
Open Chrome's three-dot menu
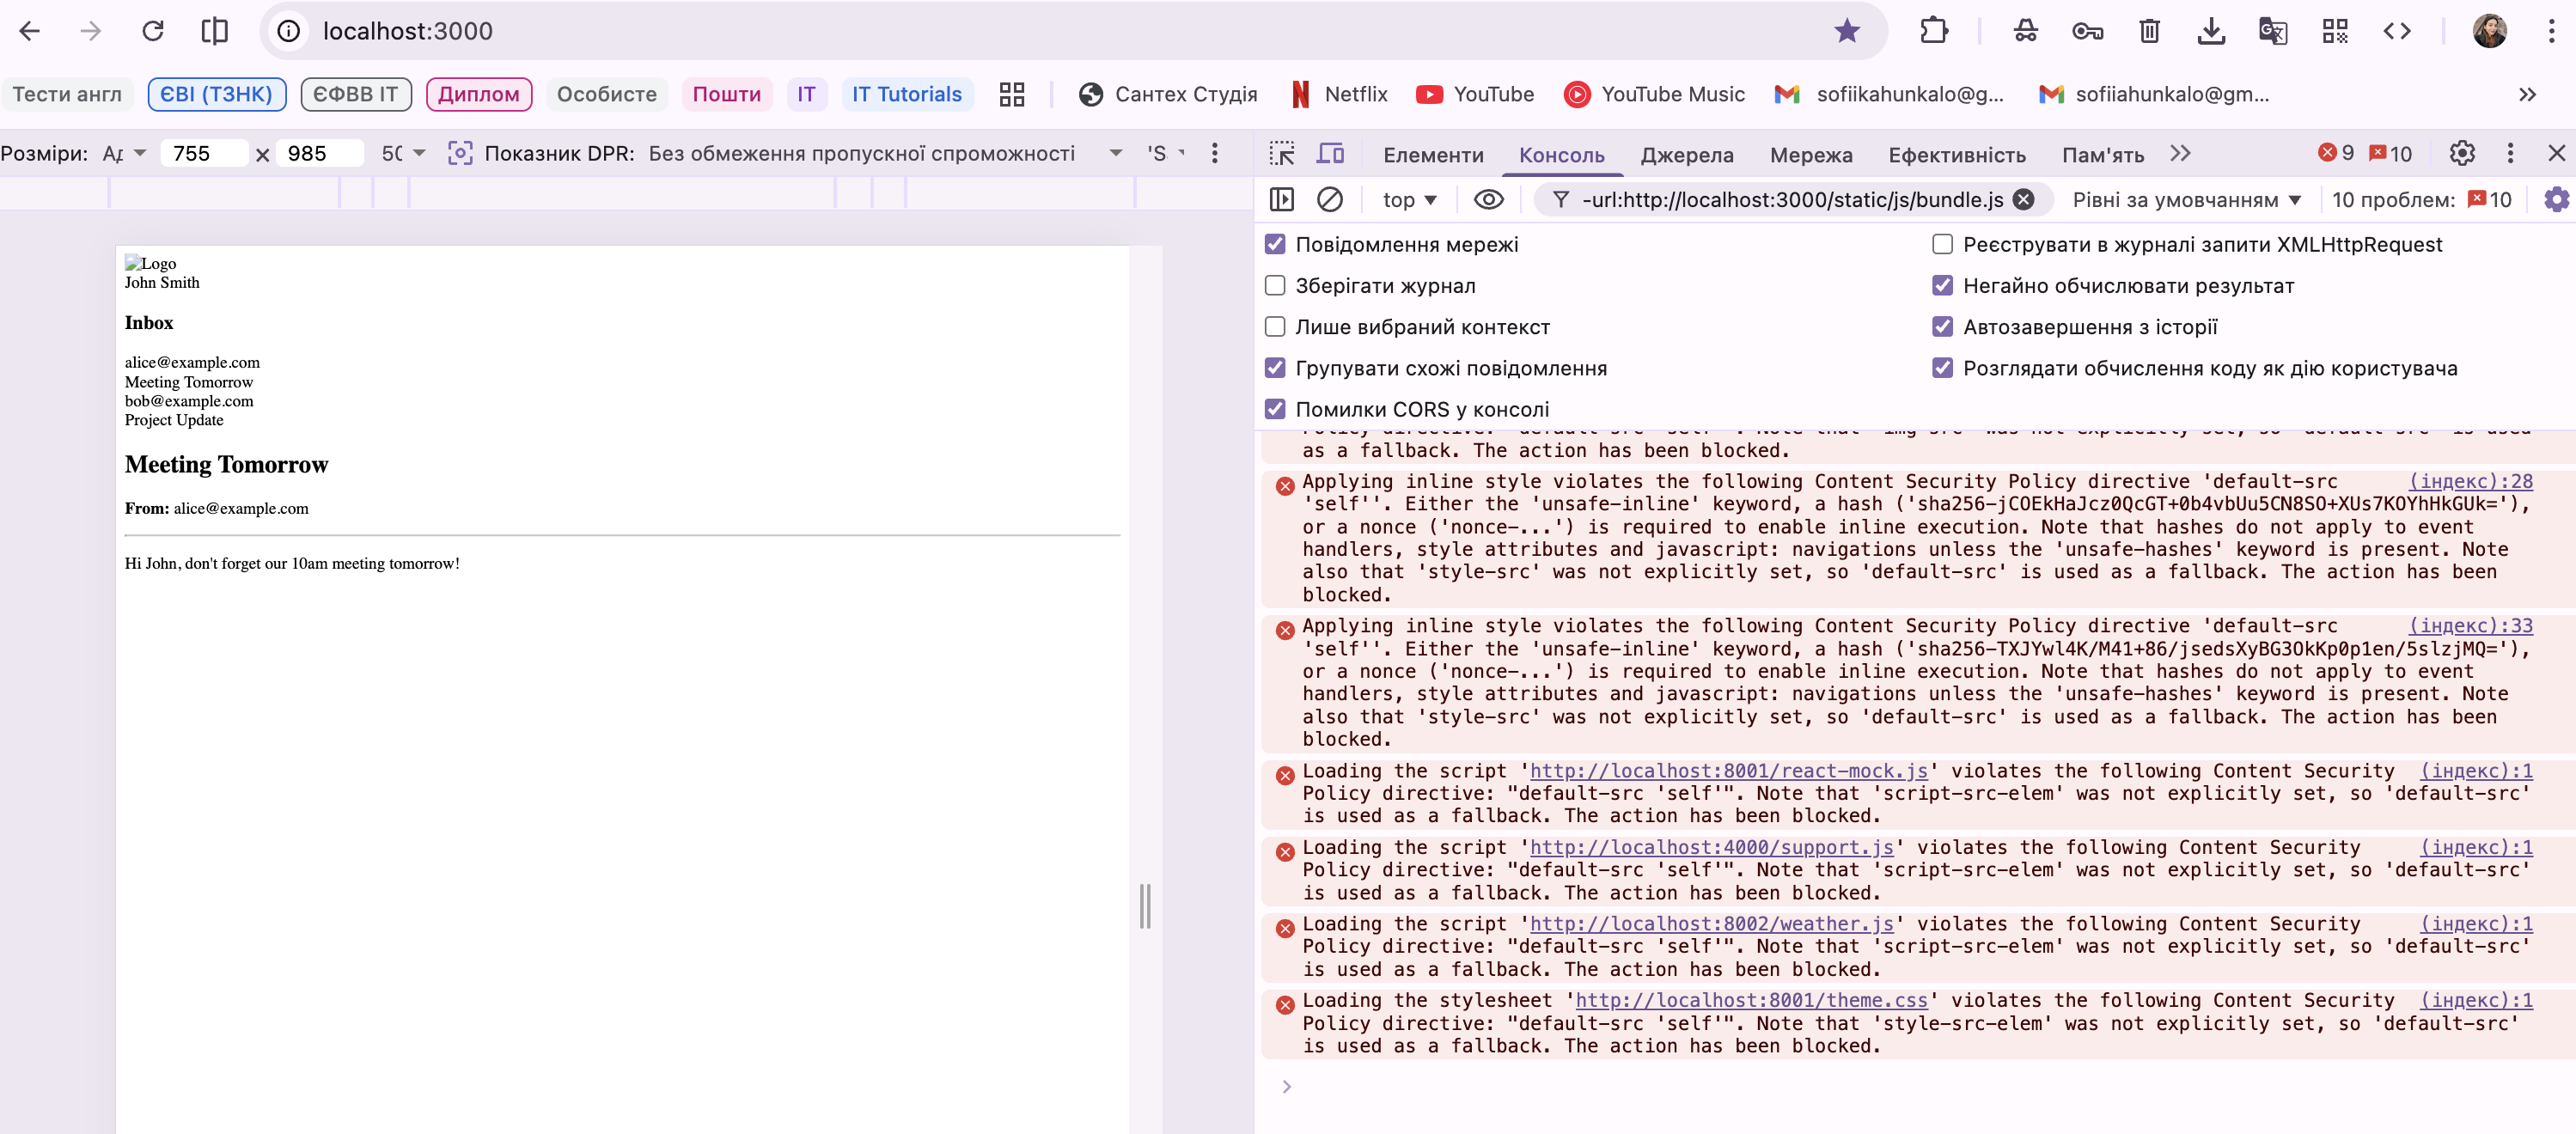tap(2551, 31)
